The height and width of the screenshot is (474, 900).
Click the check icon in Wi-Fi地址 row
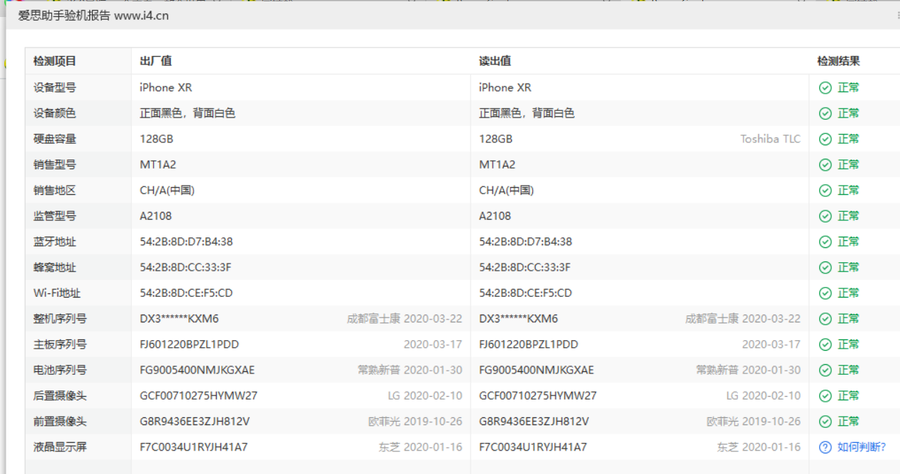(x=825, y=293)
